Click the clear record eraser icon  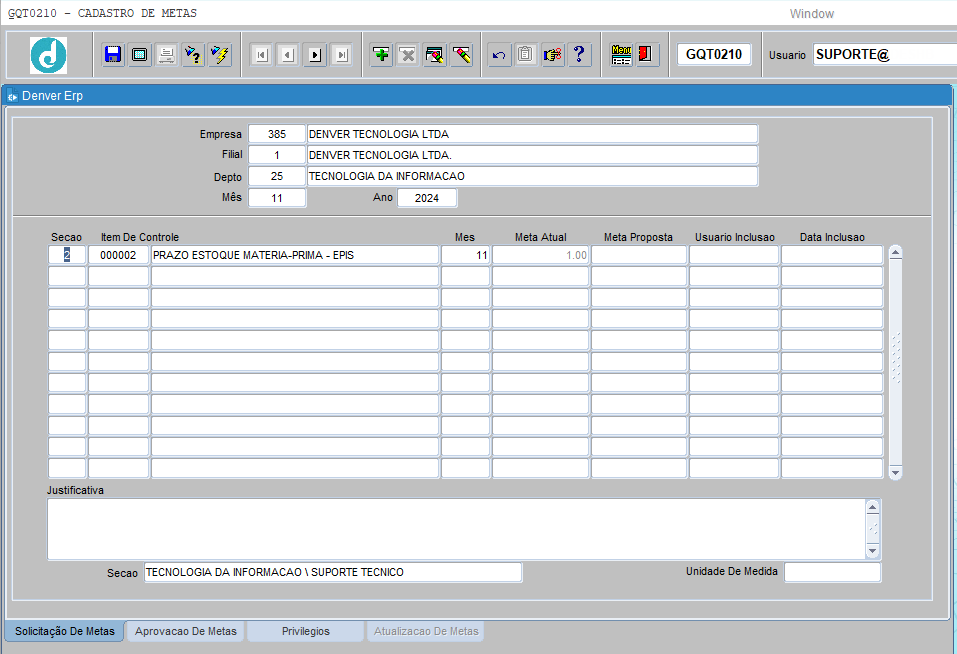[x=435, y=55]
